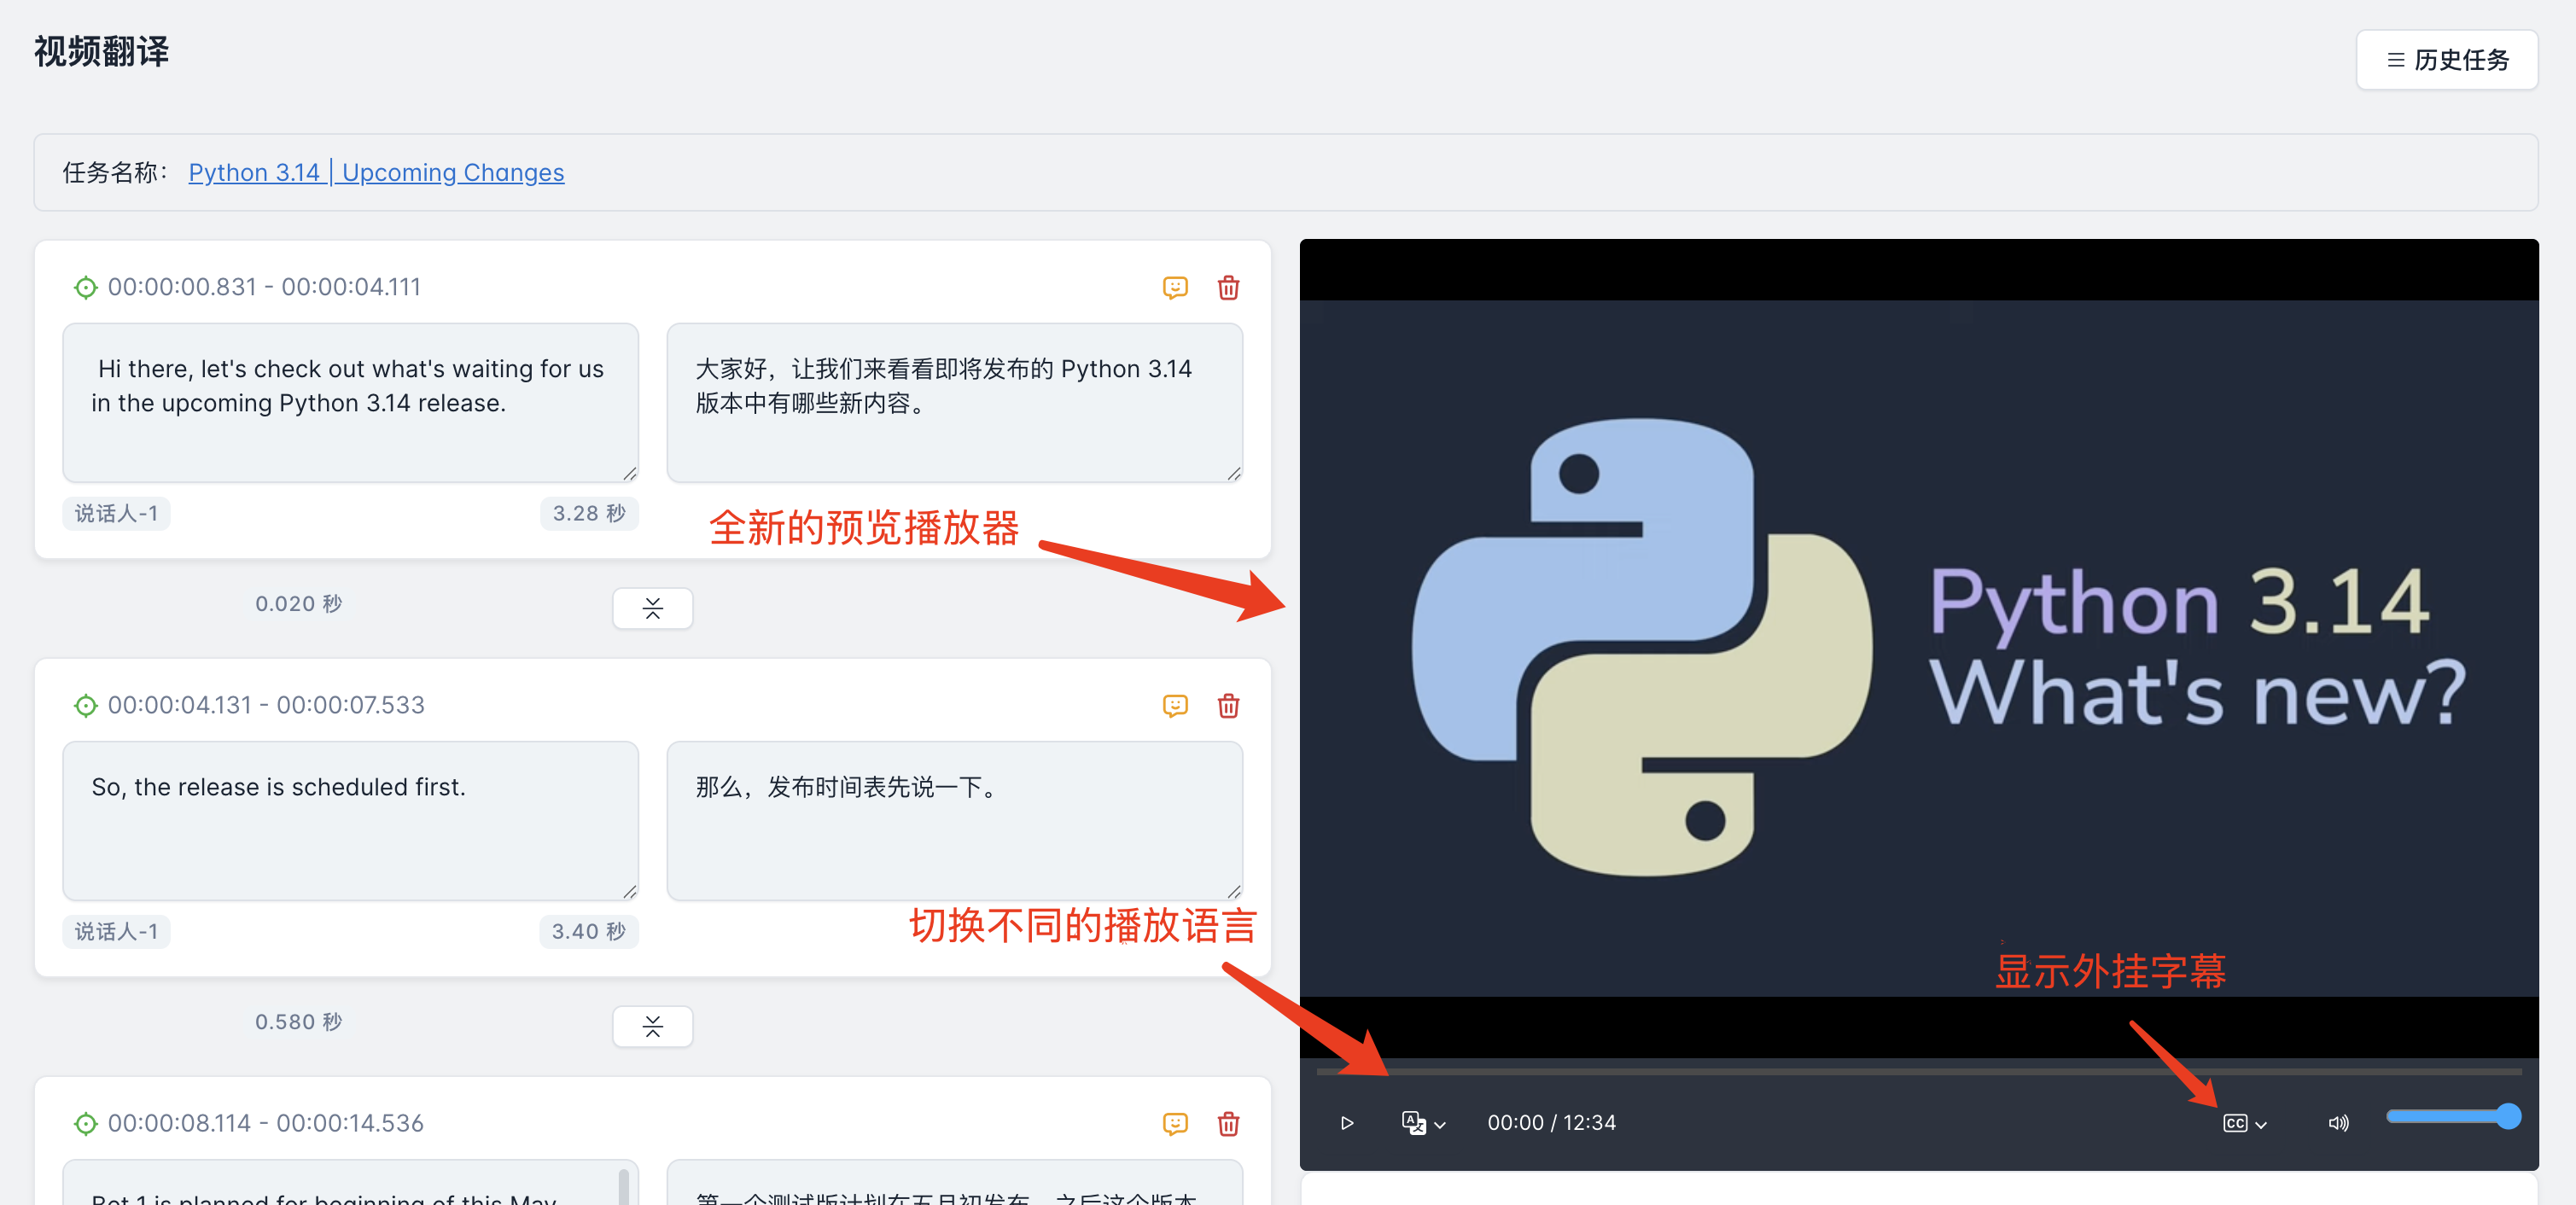Edit Chinese translation 那么，发布时间表先说一下
Viewport: 2576px width, 1205px height.
(954, 820)
